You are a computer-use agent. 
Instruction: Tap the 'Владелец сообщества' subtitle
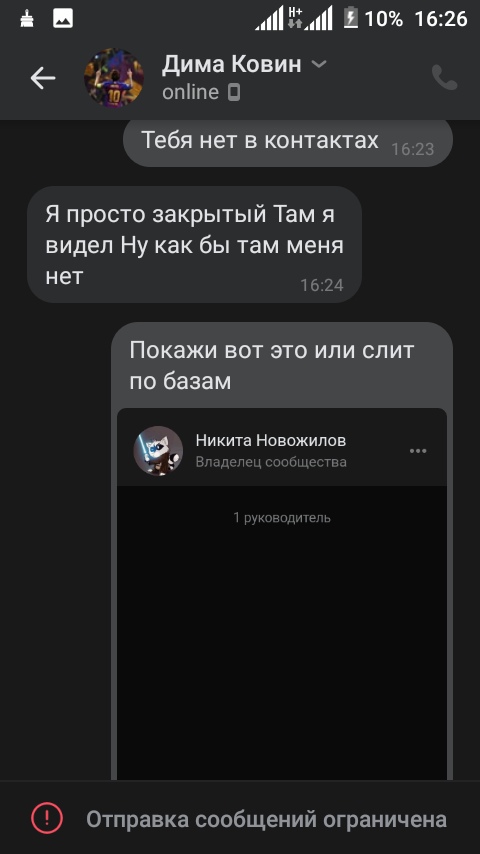[271, 462]
